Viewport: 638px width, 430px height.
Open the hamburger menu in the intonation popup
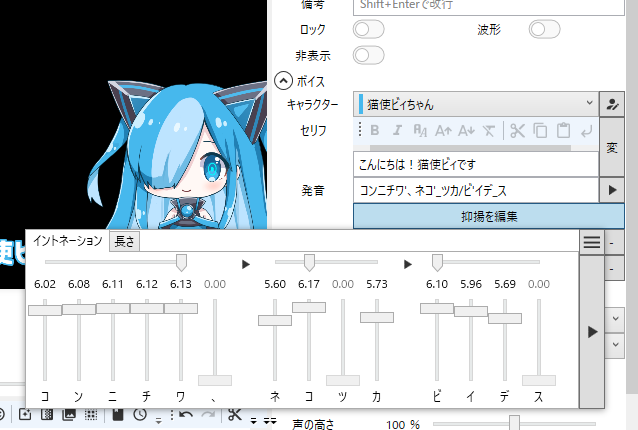pyautogui.click(x=592, y=242)
